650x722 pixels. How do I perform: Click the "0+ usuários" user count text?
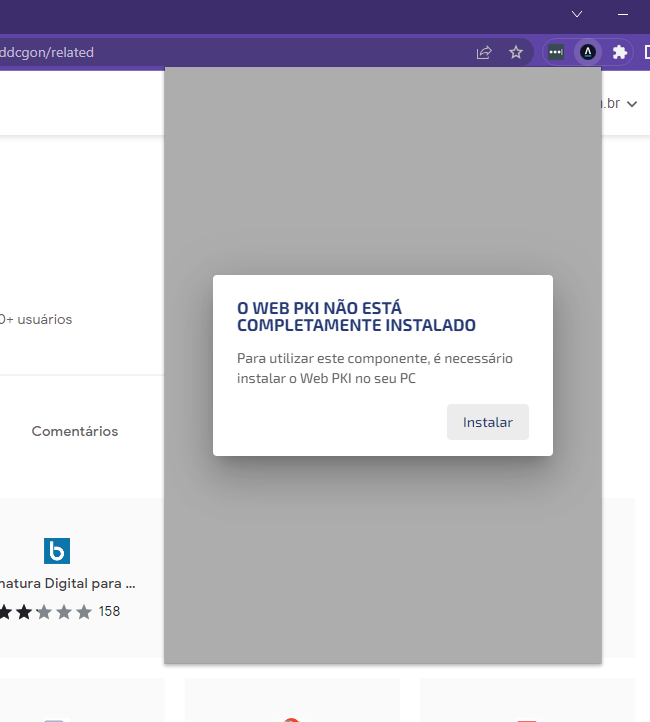pos(36,319)
